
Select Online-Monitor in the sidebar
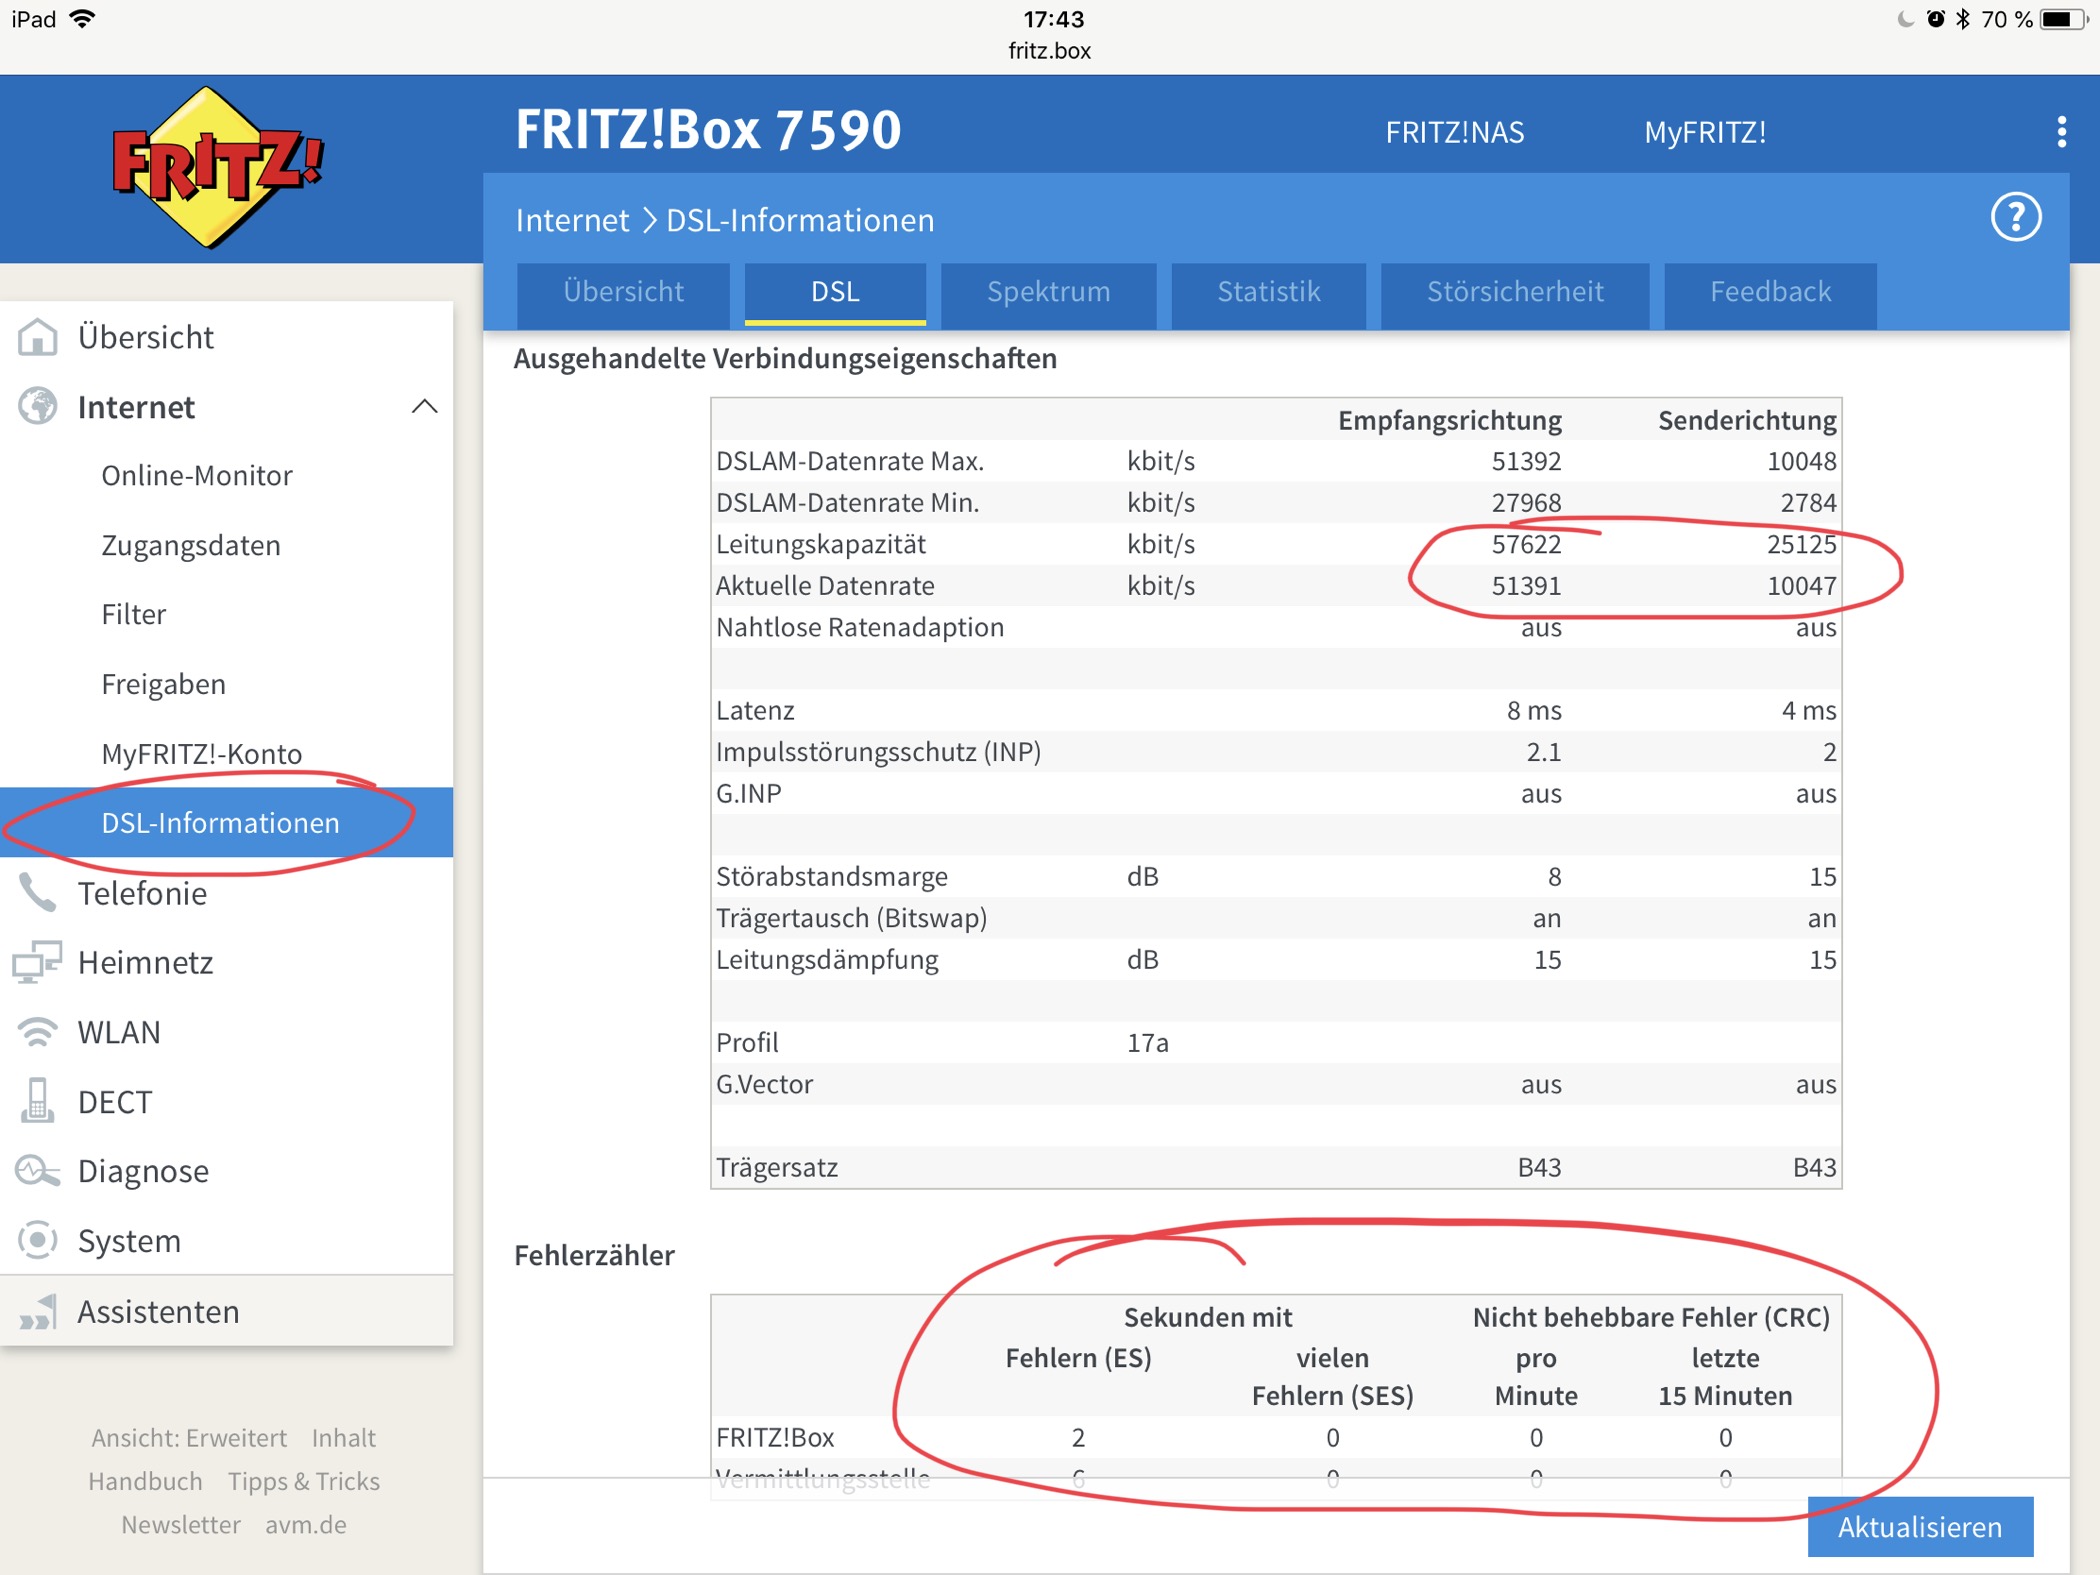(197, 475)
